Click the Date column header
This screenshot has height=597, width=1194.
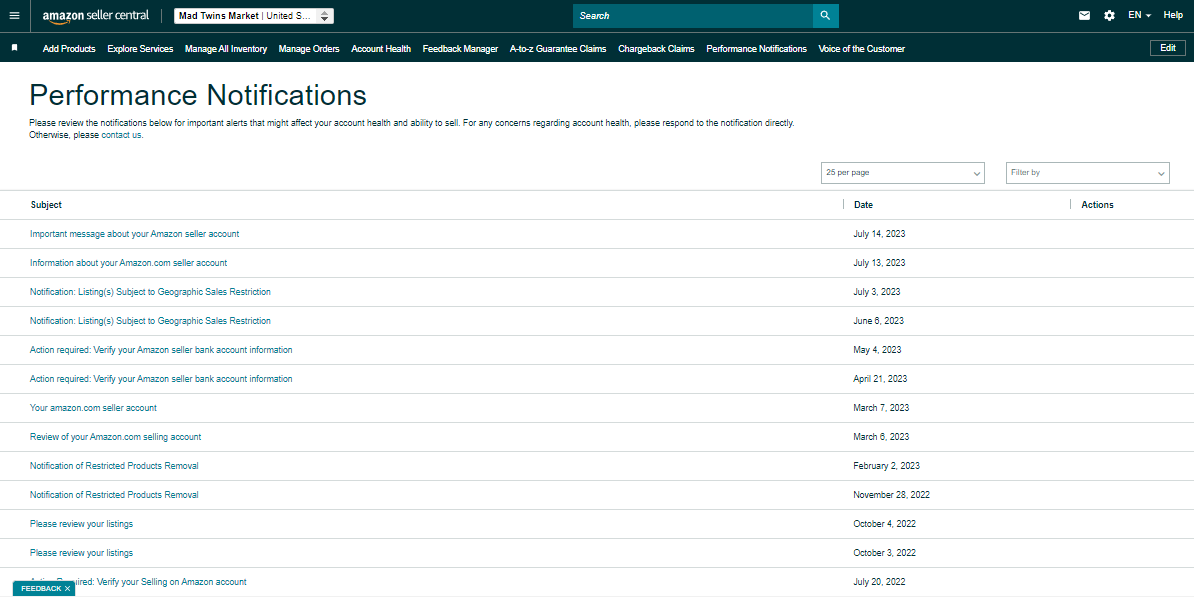[x=864, y=205]
